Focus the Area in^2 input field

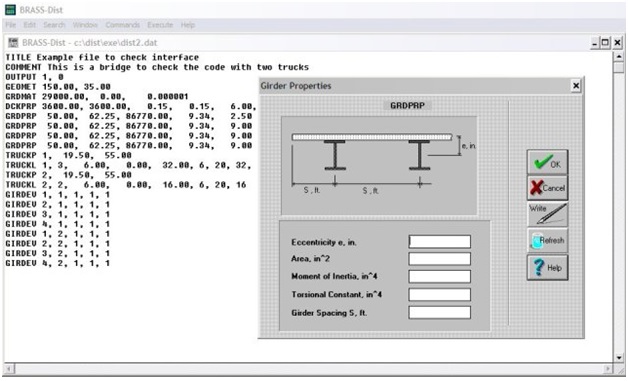(439, 259)
